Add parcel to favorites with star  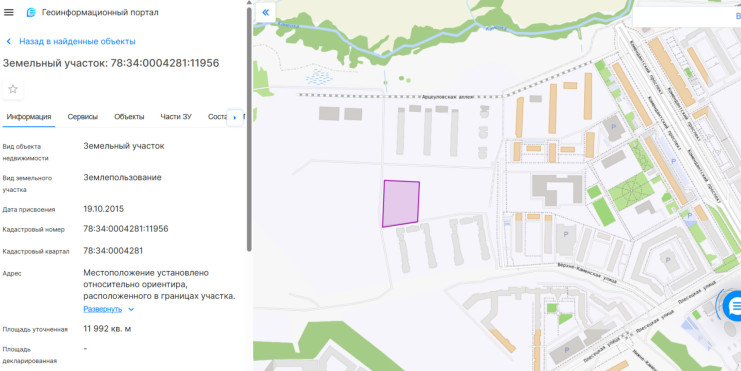pyautogui.click(x=13, y=89)
